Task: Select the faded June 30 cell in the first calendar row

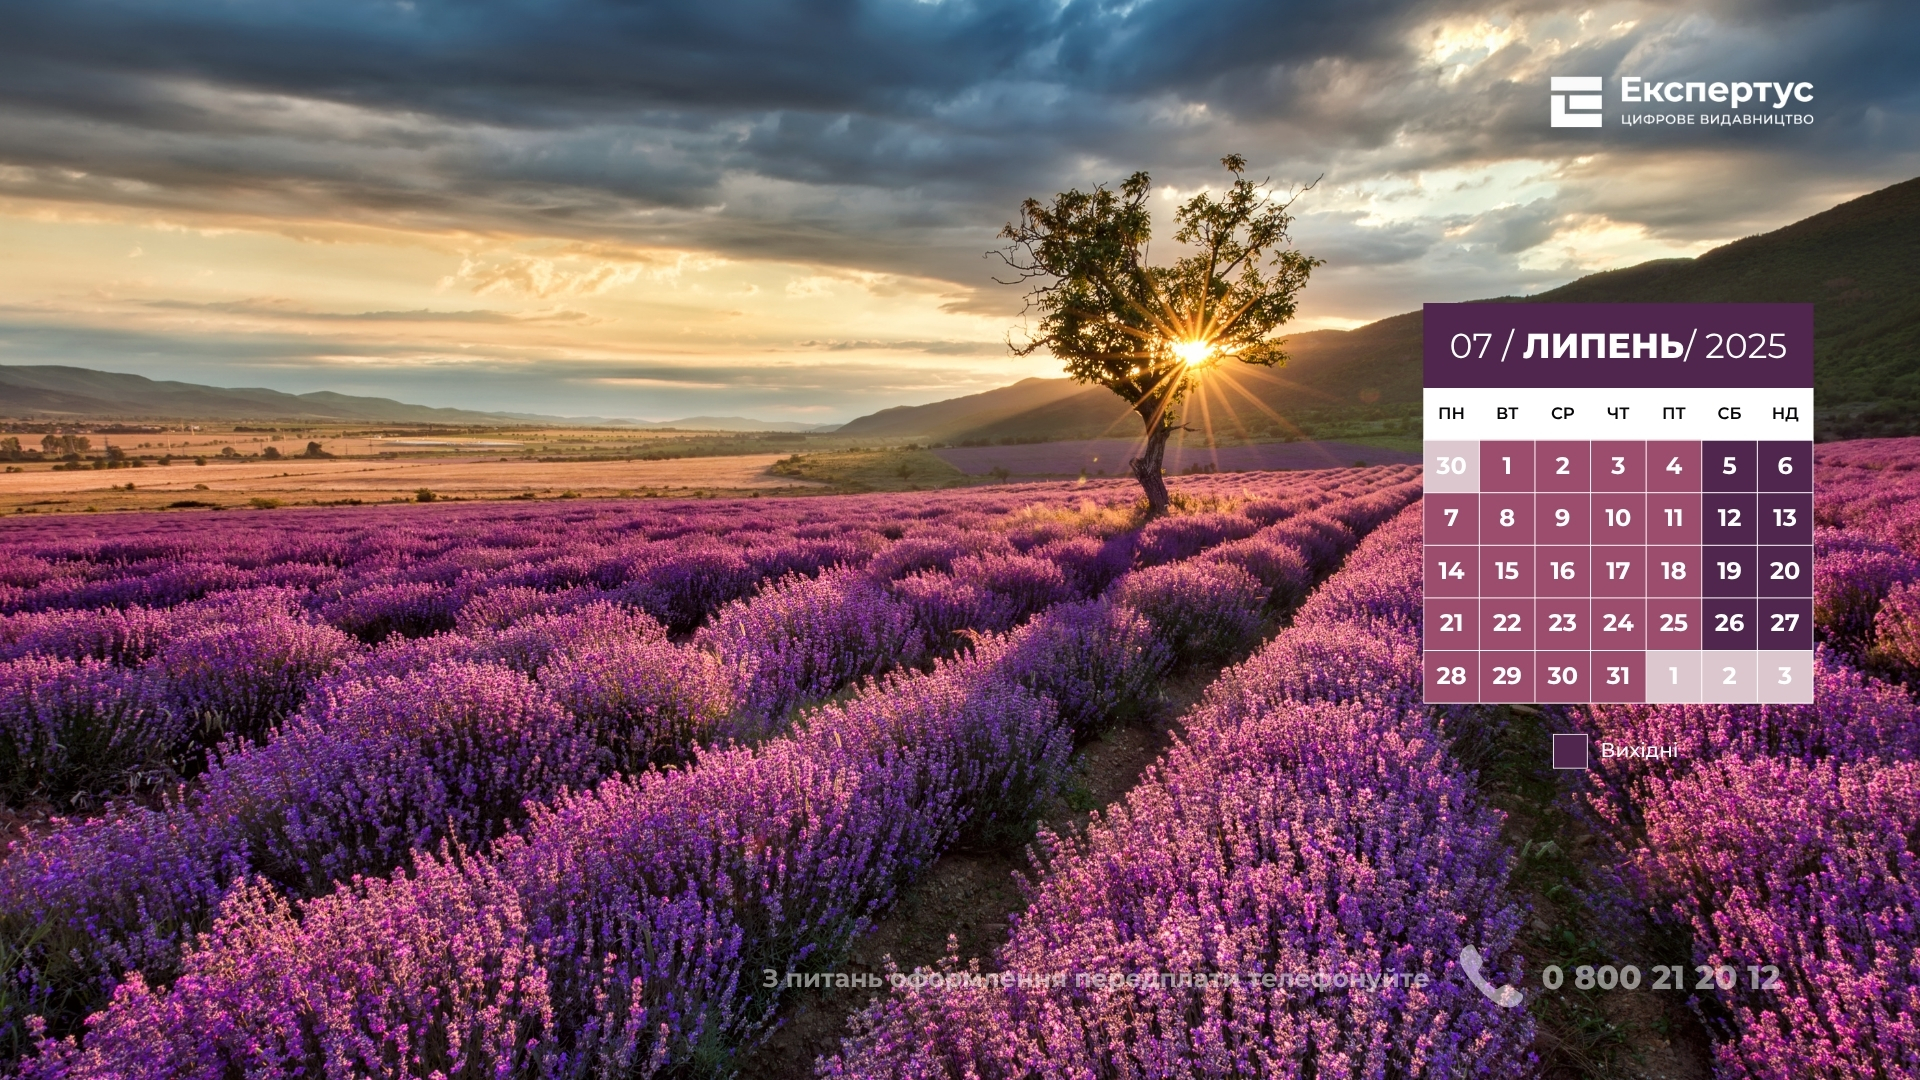Action: click(1451, 466)
